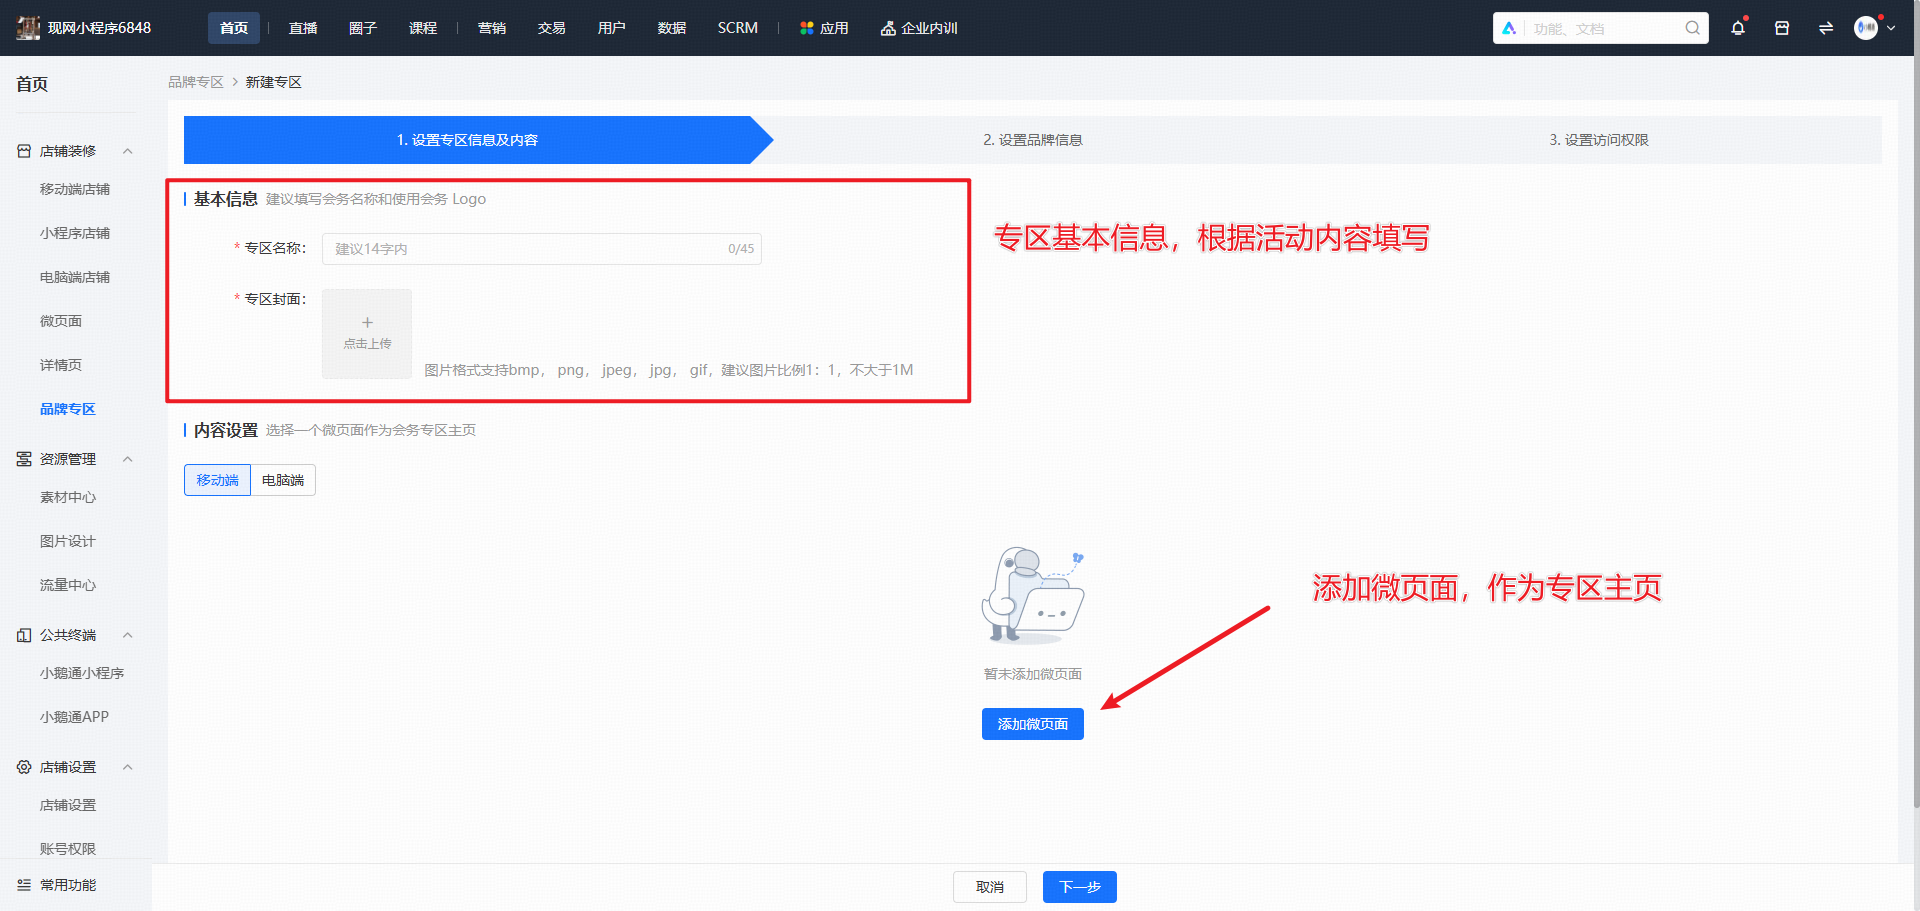Click the 资源管理 section icon
The height and width of the screenshot is (911, 1920).
[24, 459]
